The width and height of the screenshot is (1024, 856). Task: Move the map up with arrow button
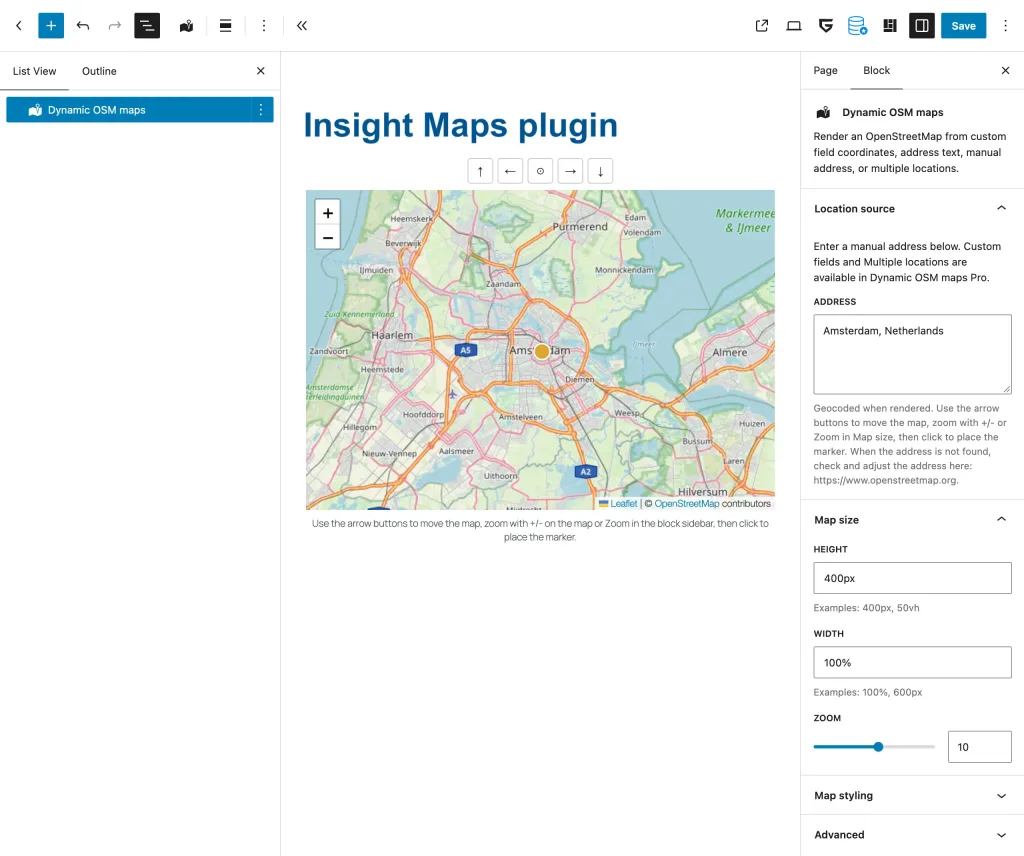coord(480,171)
